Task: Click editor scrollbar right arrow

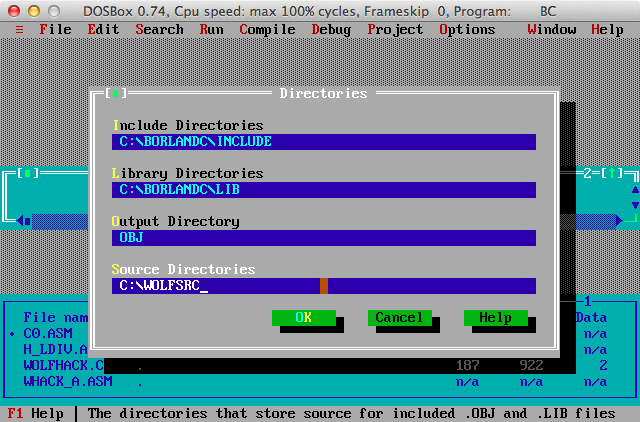Action: (x=620, y=221)
